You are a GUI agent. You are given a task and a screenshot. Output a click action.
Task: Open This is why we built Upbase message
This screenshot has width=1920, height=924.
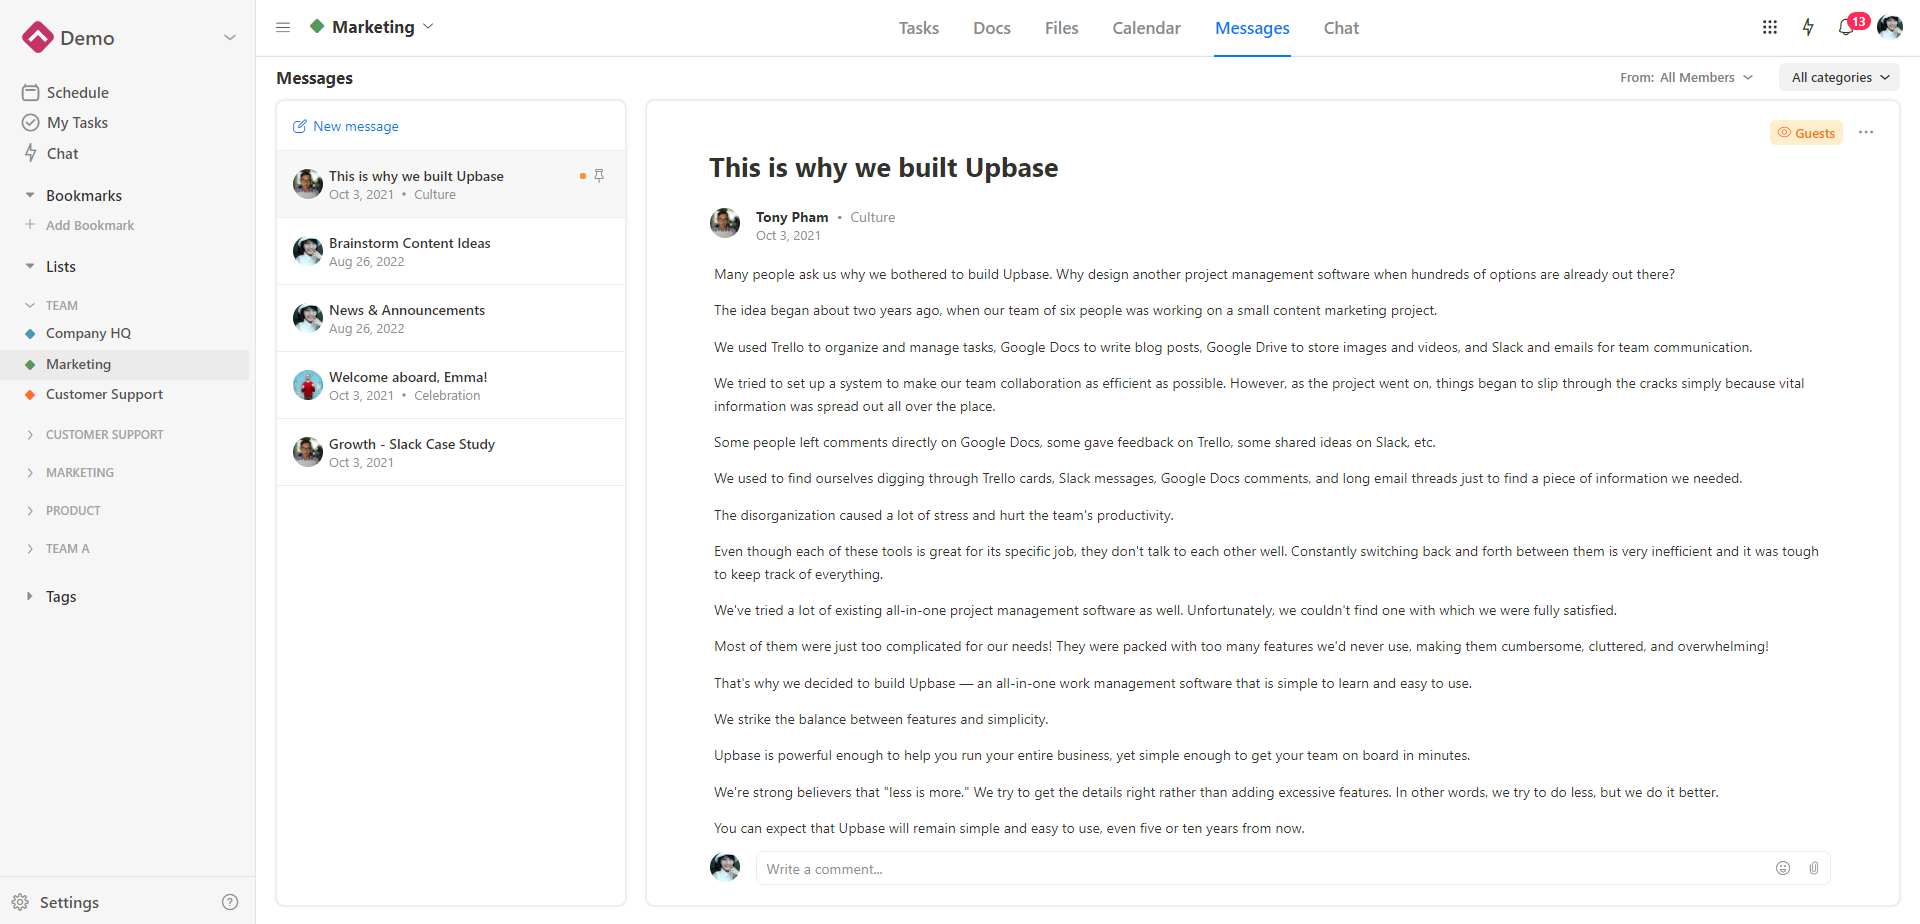pos(451,184)
